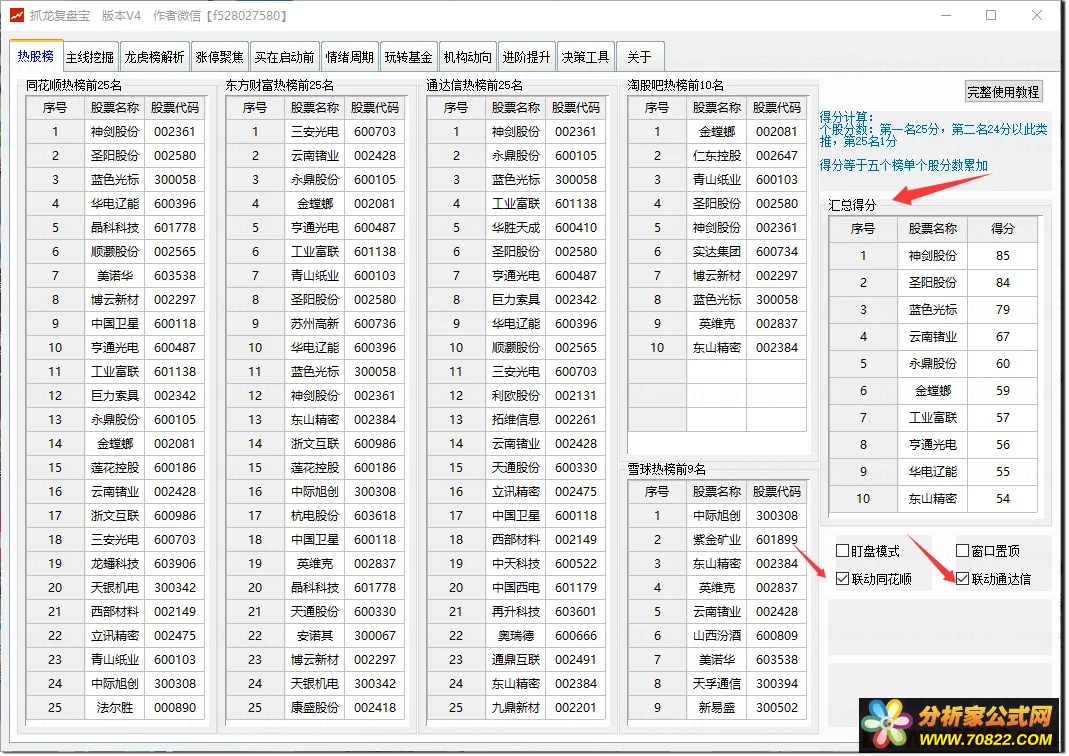Select 圣阳股份 in 汇总得分 table
The image size is (1069, 756).
click(933, 283)
